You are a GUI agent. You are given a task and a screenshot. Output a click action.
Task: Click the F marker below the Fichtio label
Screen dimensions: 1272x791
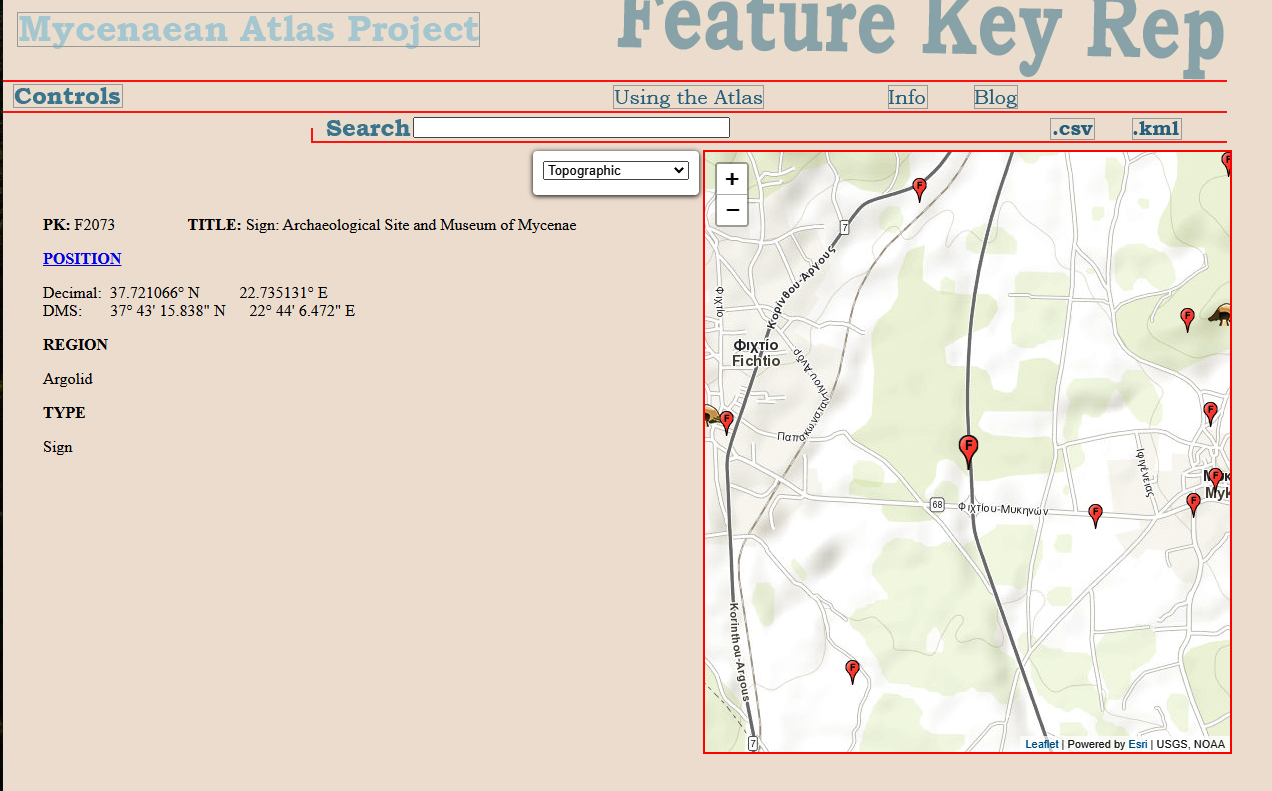coord(727,421)
